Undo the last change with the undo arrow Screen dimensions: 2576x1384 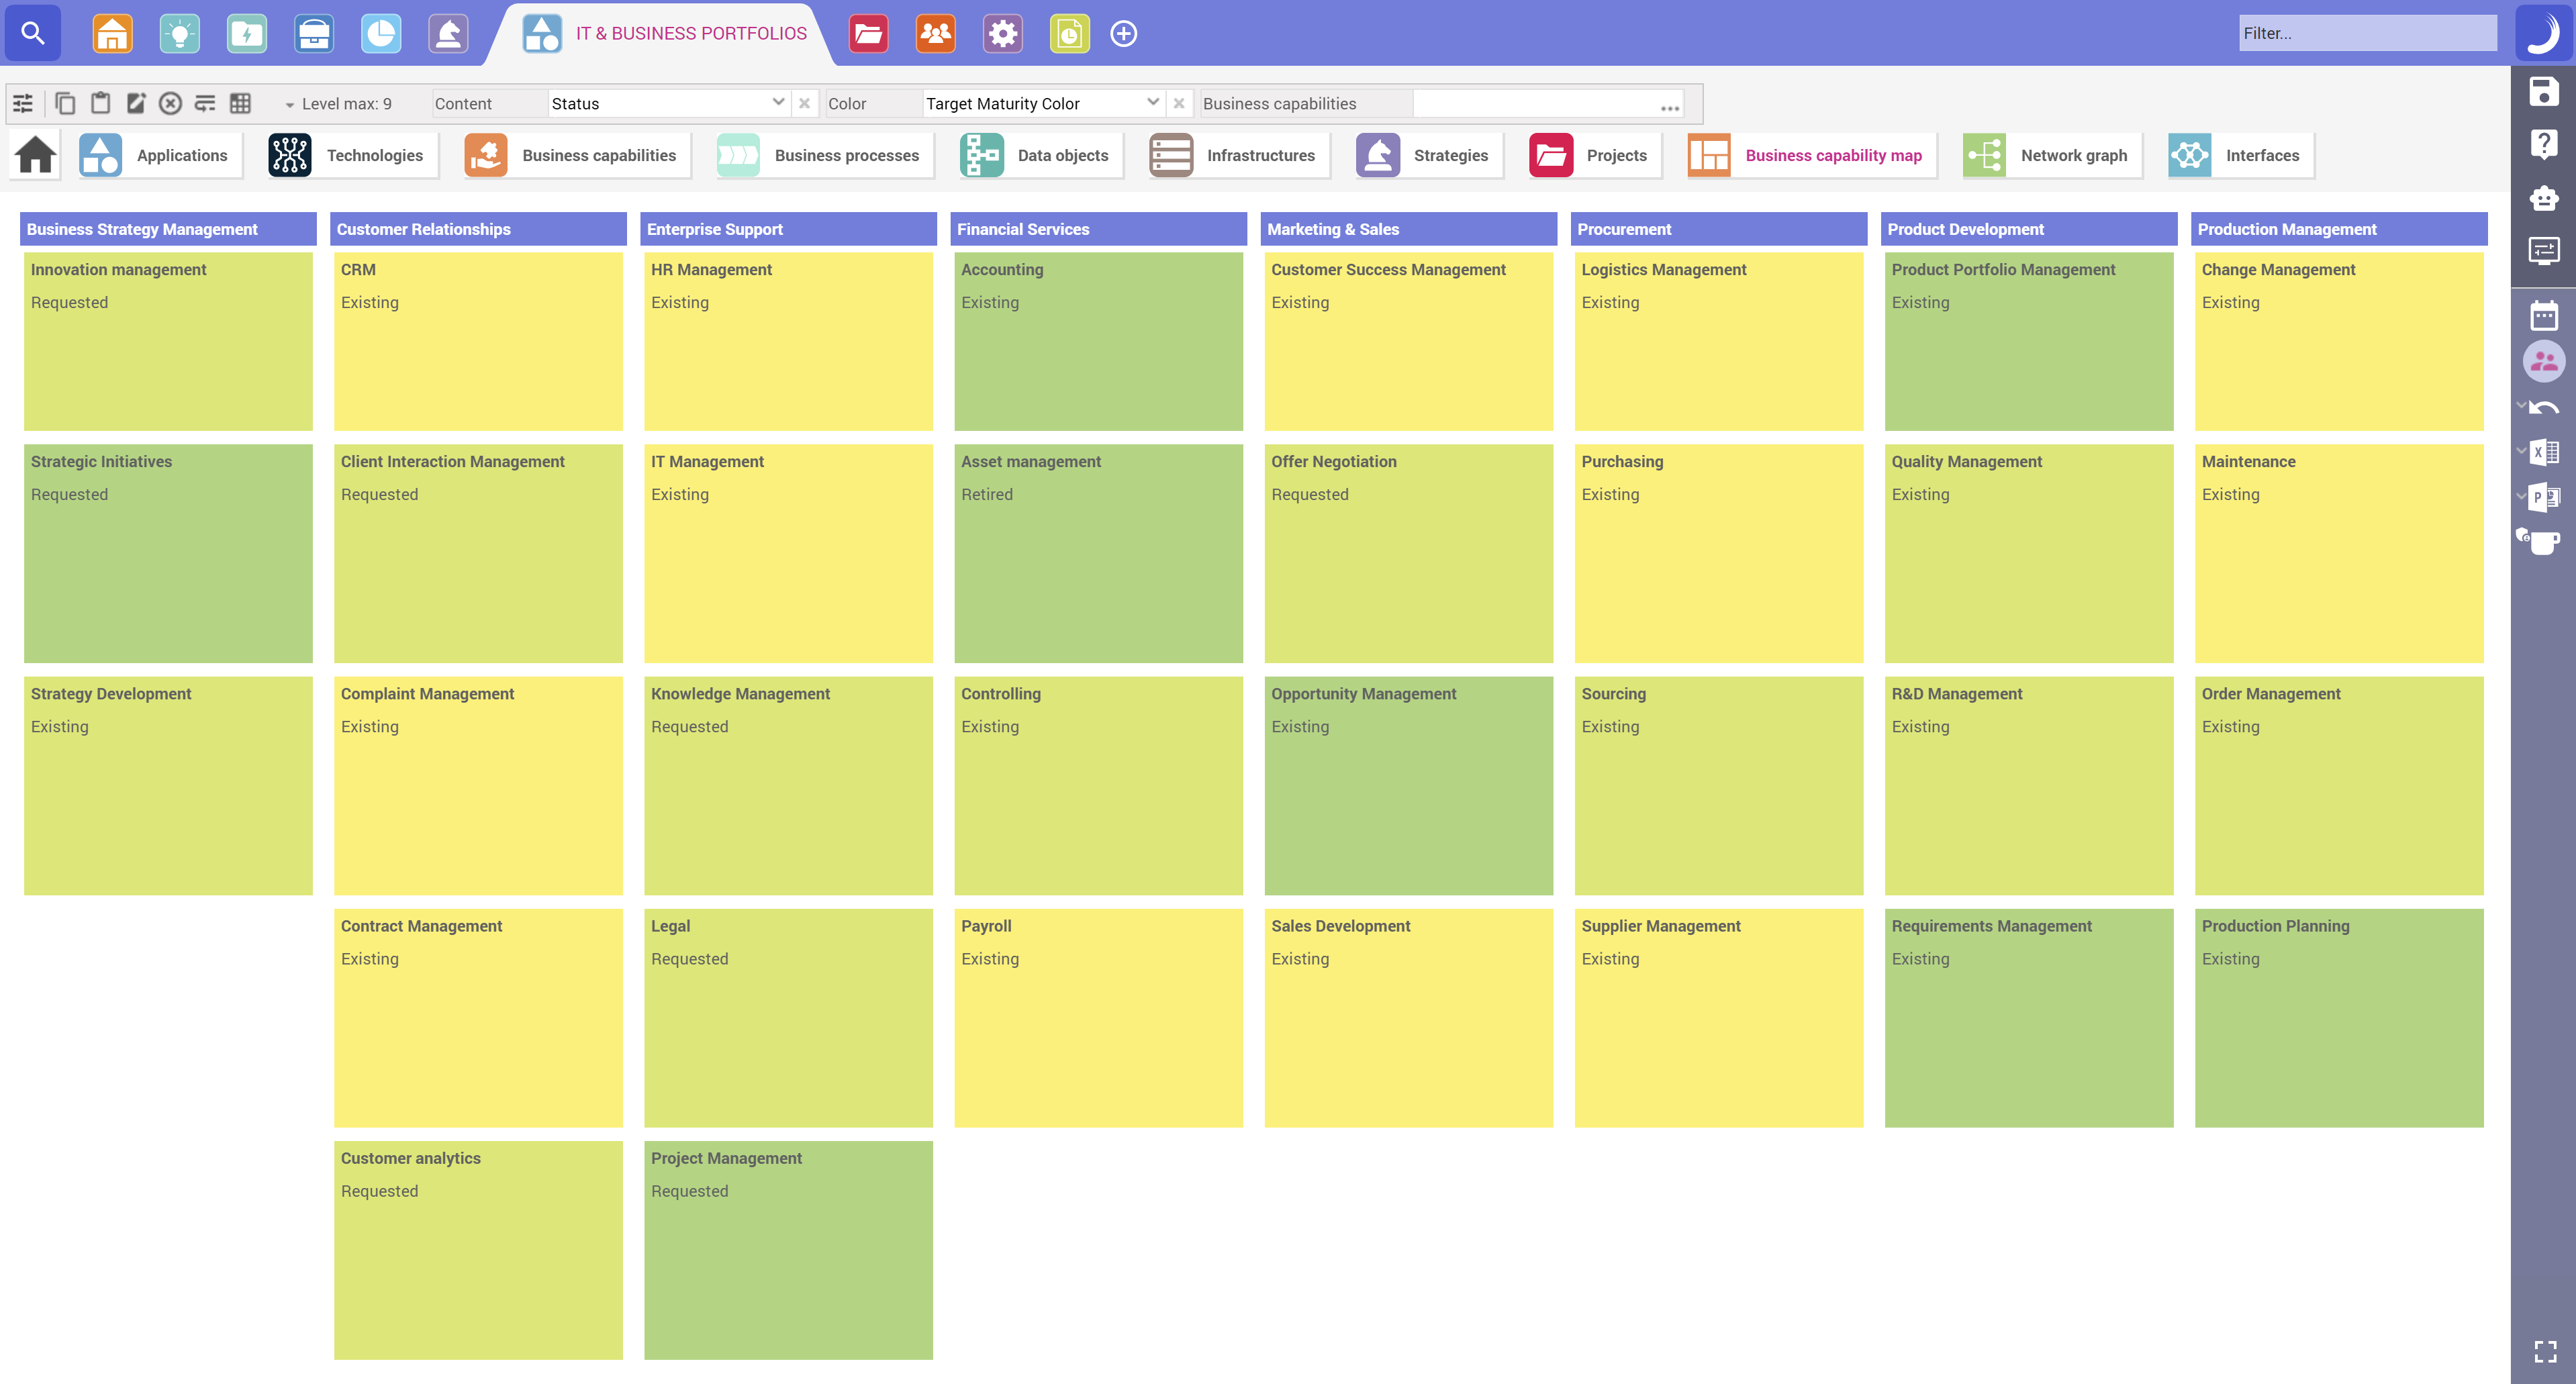2545,407
